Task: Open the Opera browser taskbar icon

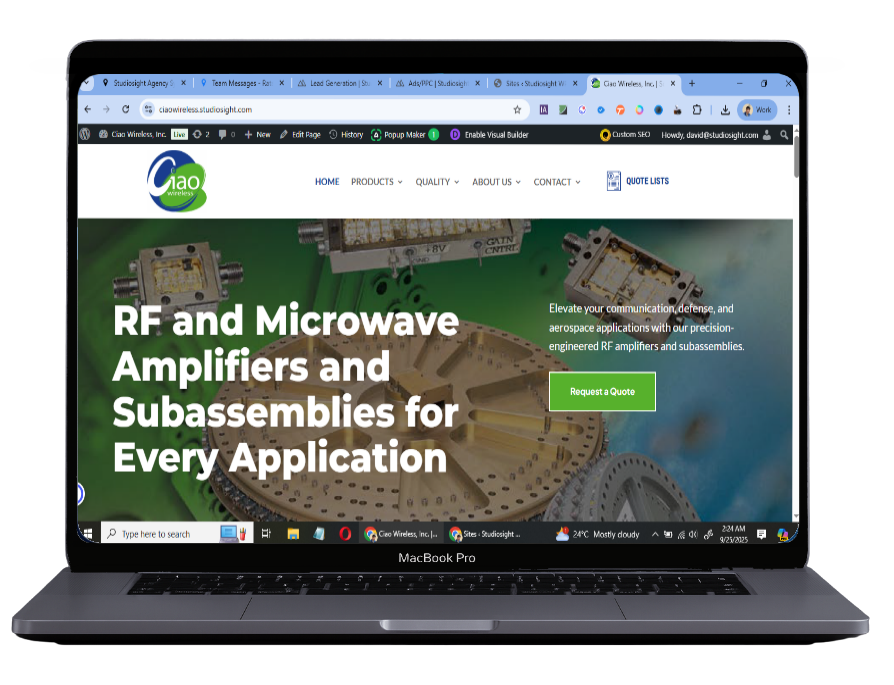Action: pos(344,534)
